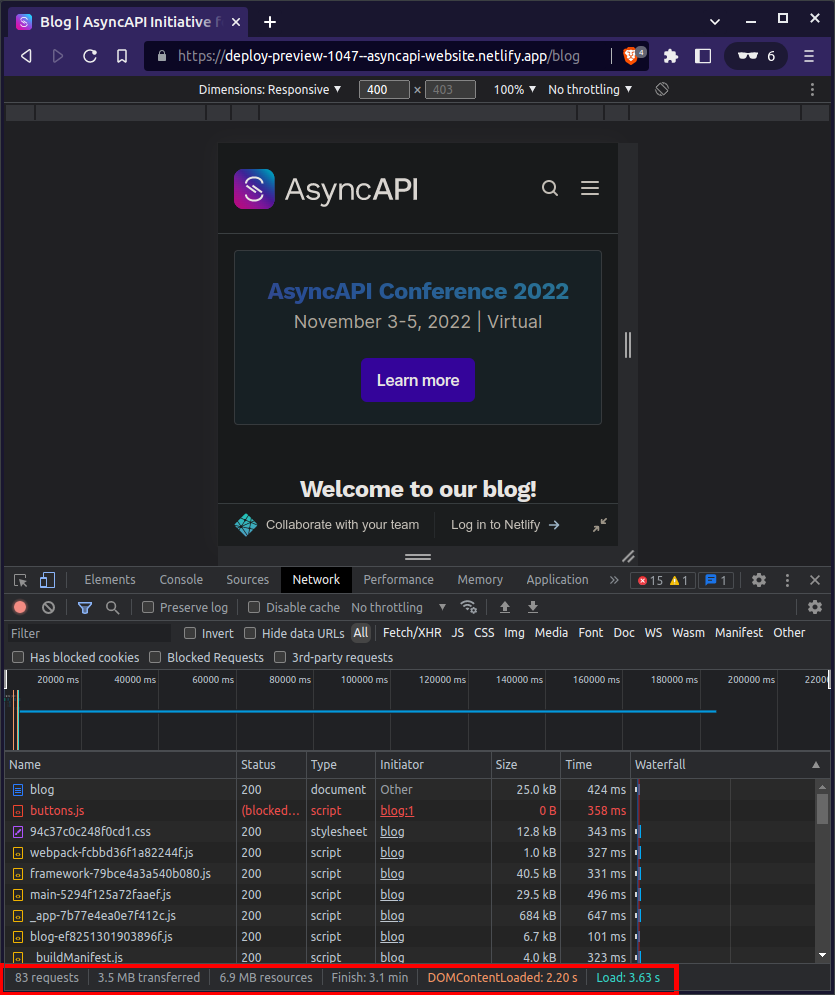Sort by Waterfall column arrow
This screenshot has width=835, height=995.
pyautogui.click(x=816, y=765)
